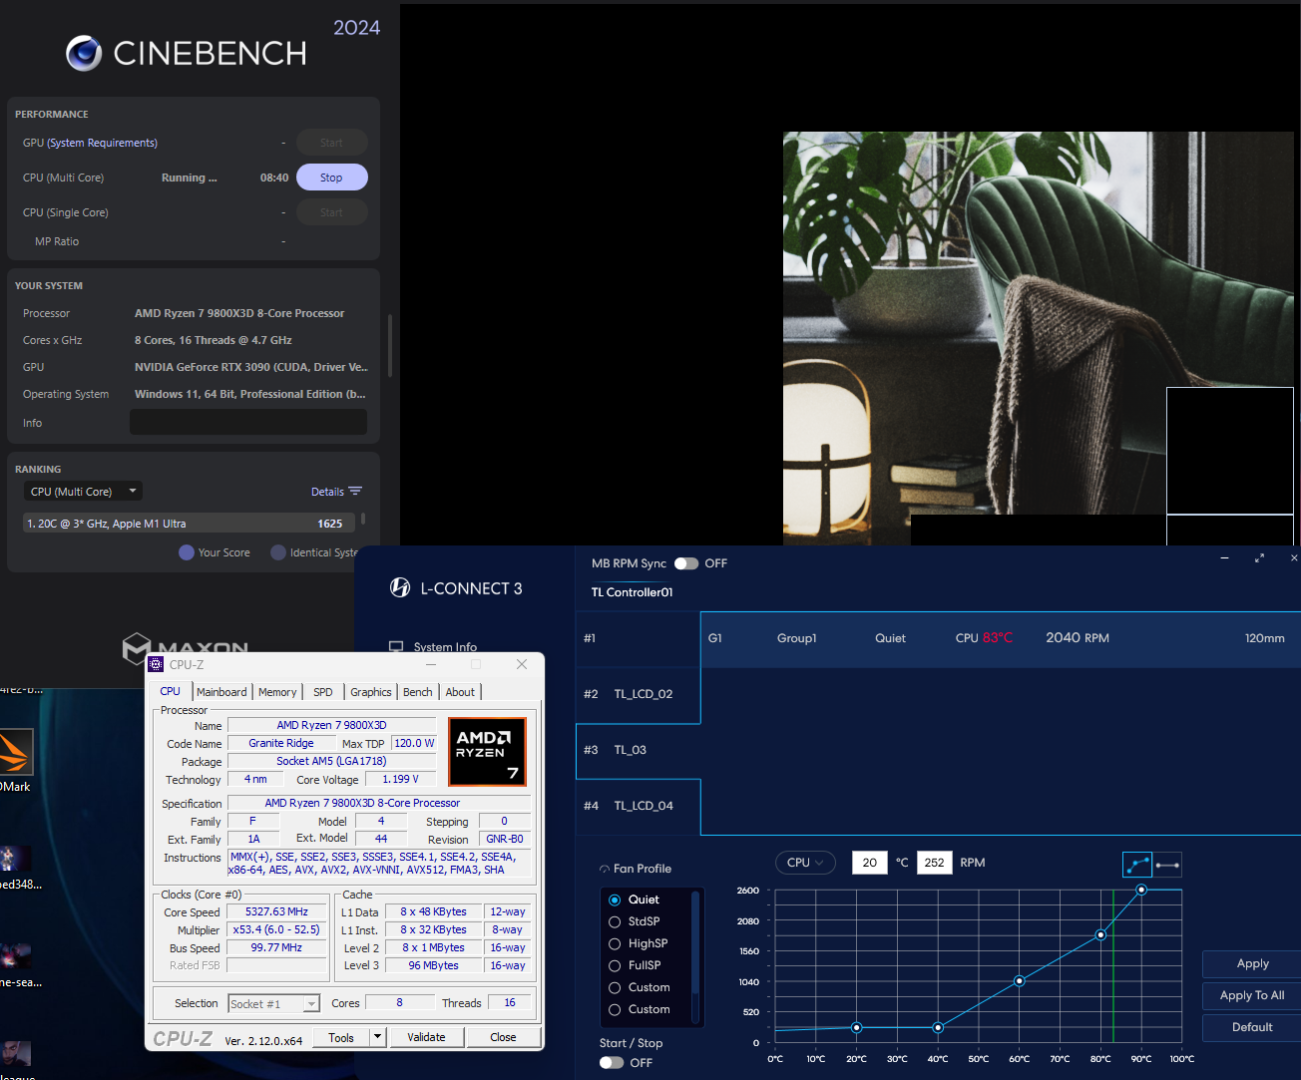
Task: Open the Graphics tab in CPU-Z
Action: 370,692
